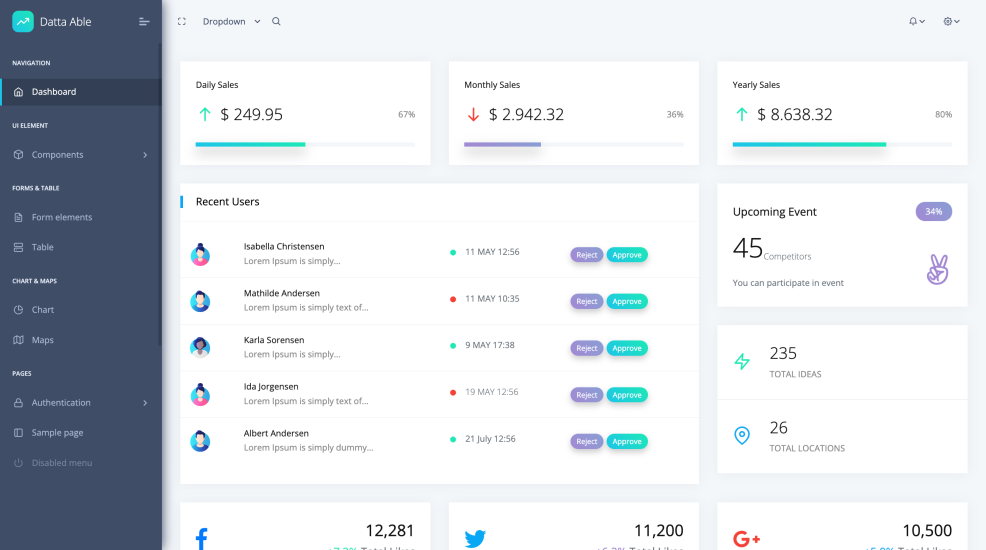The width and height of the screenshot is (986, 550).
Task: Open the Dropdown menu in header
Action: [x=231, y=21]
